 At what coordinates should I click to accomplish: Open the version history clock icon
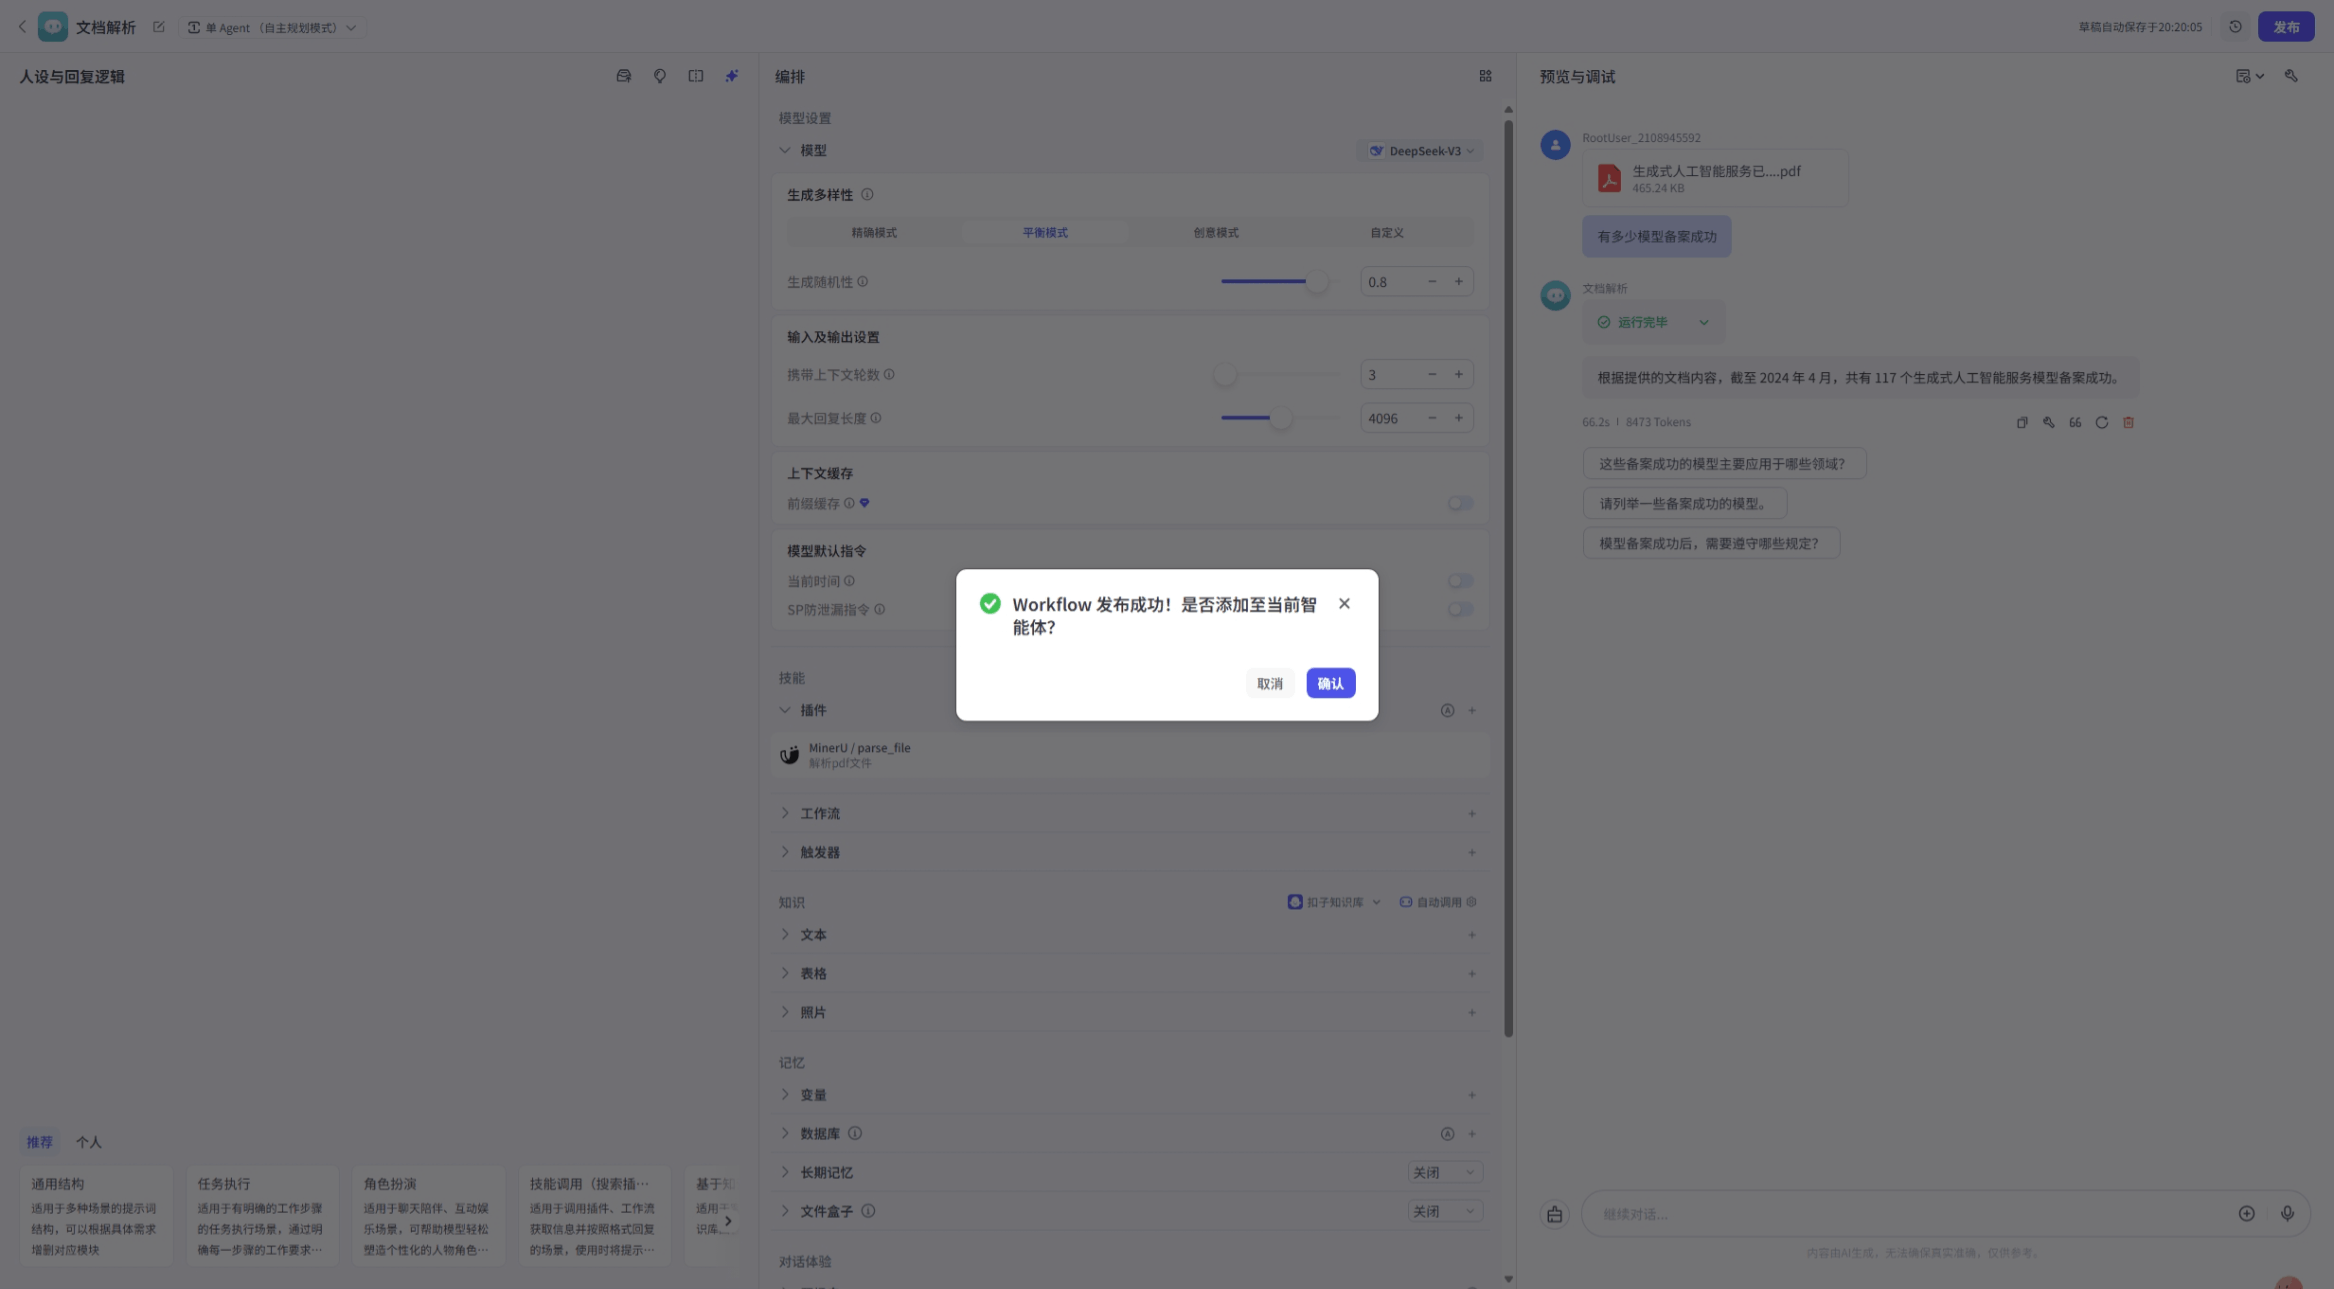[2235, 27]
